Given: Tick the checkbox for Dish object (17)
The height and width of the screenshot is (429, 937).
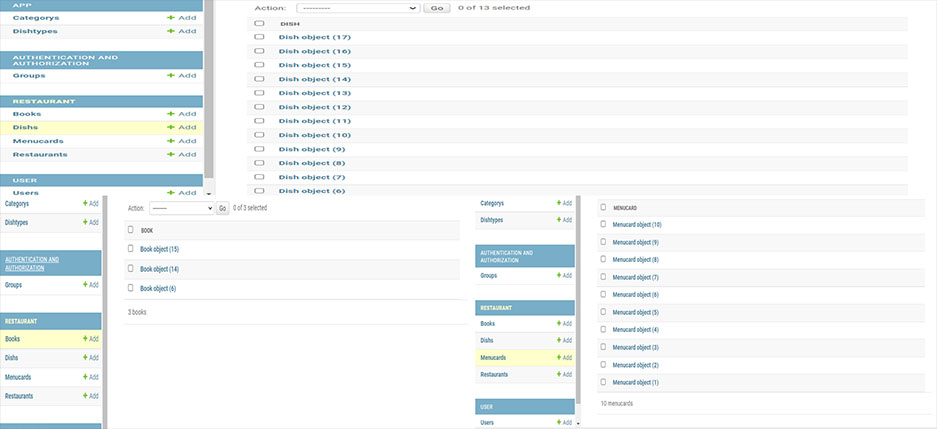Looking at the screenshot, I should tap(259, 37).
